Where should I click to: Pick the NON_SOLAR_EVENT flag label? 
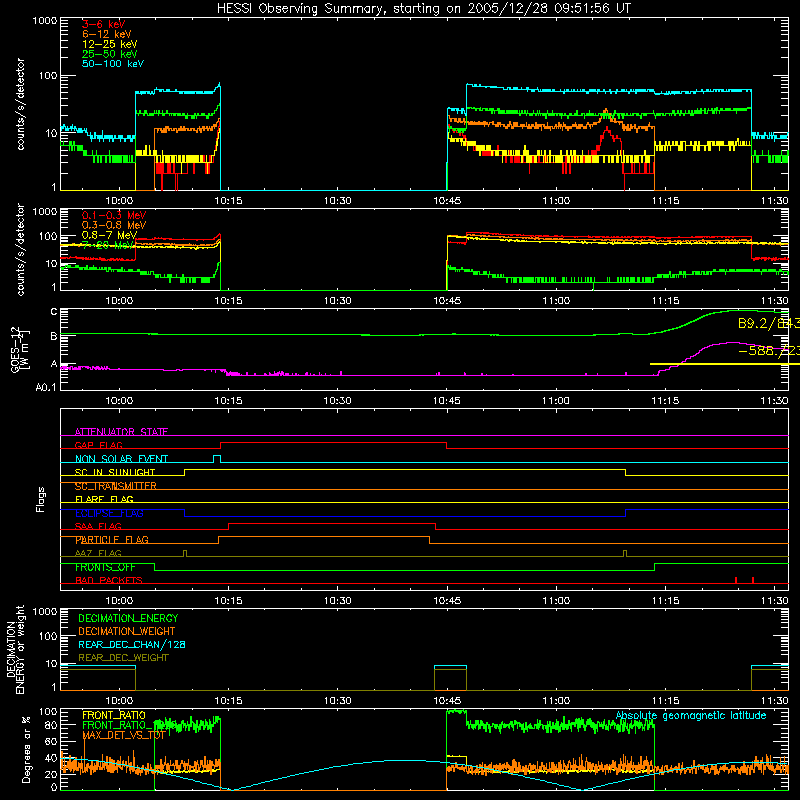pos(121,459)
